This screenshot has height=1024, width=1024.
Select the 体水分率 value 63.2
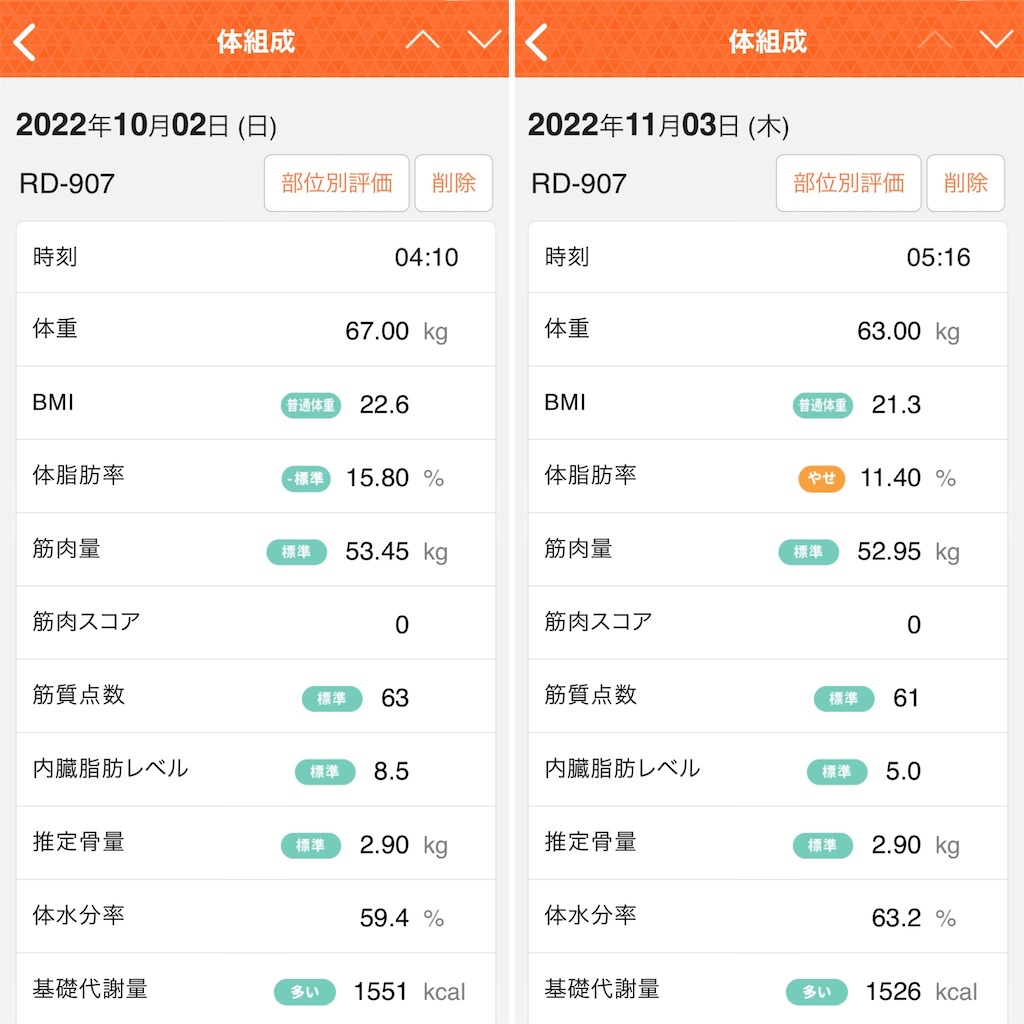[x=896, y=918]
